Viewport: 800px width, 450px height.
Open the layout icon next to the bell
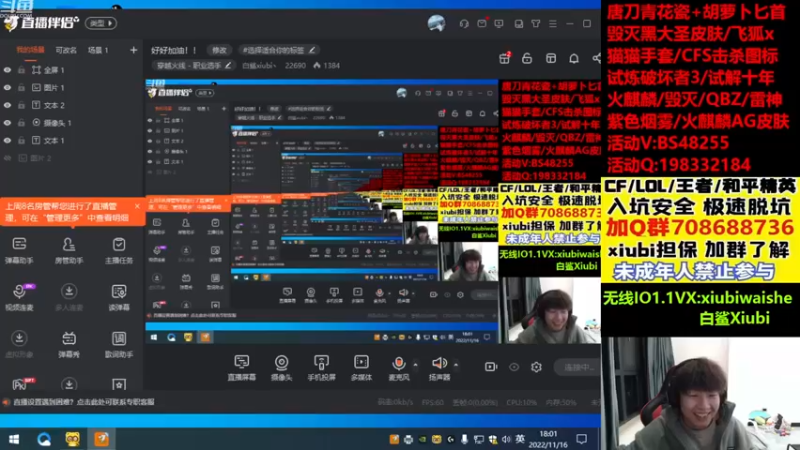pos(551,58)
